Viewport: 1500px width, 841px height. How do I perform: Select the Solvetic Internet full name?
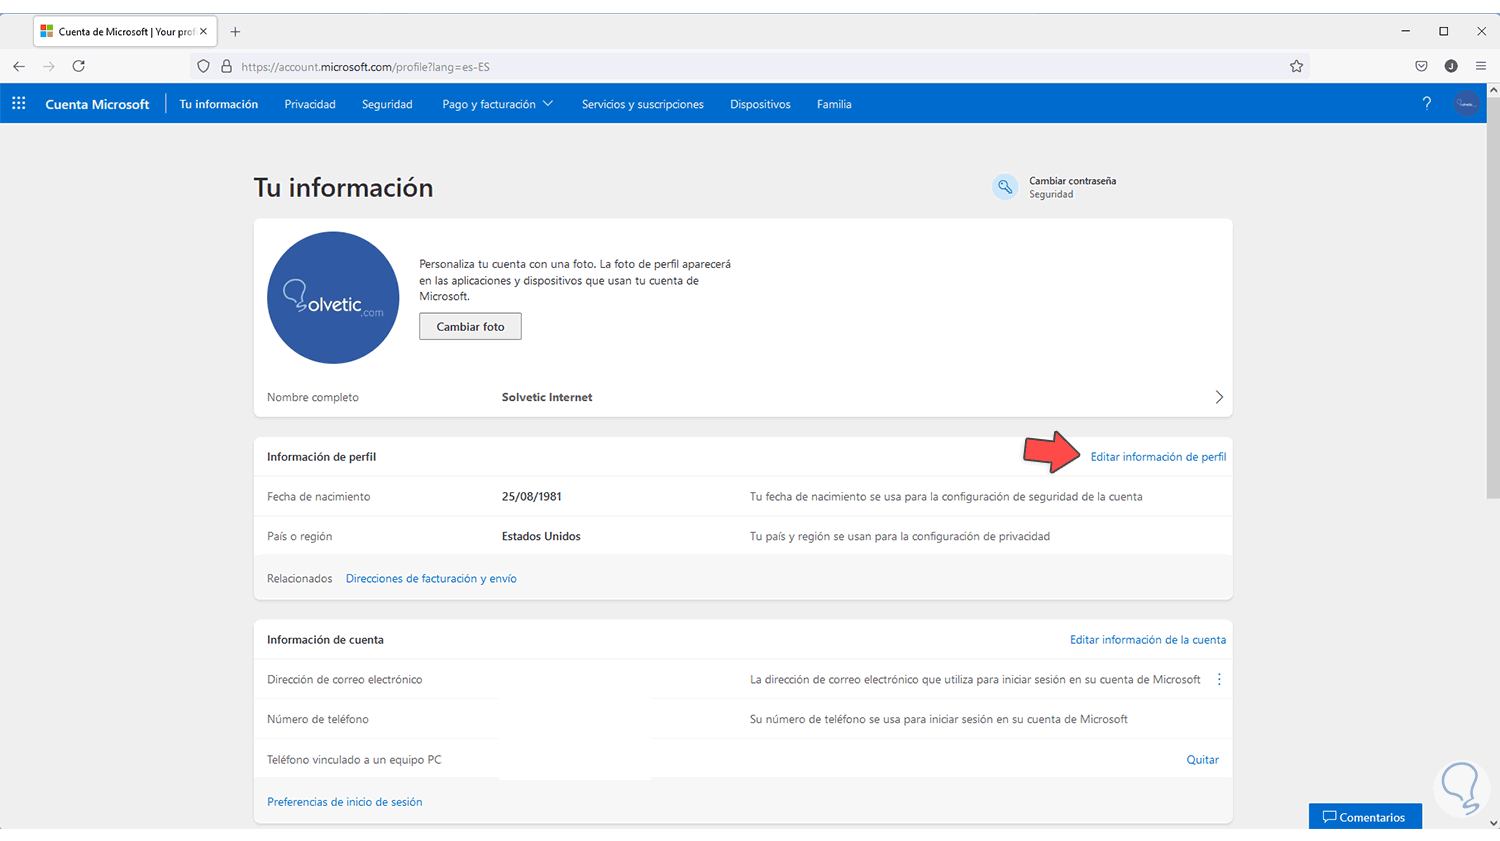point(547,397)
